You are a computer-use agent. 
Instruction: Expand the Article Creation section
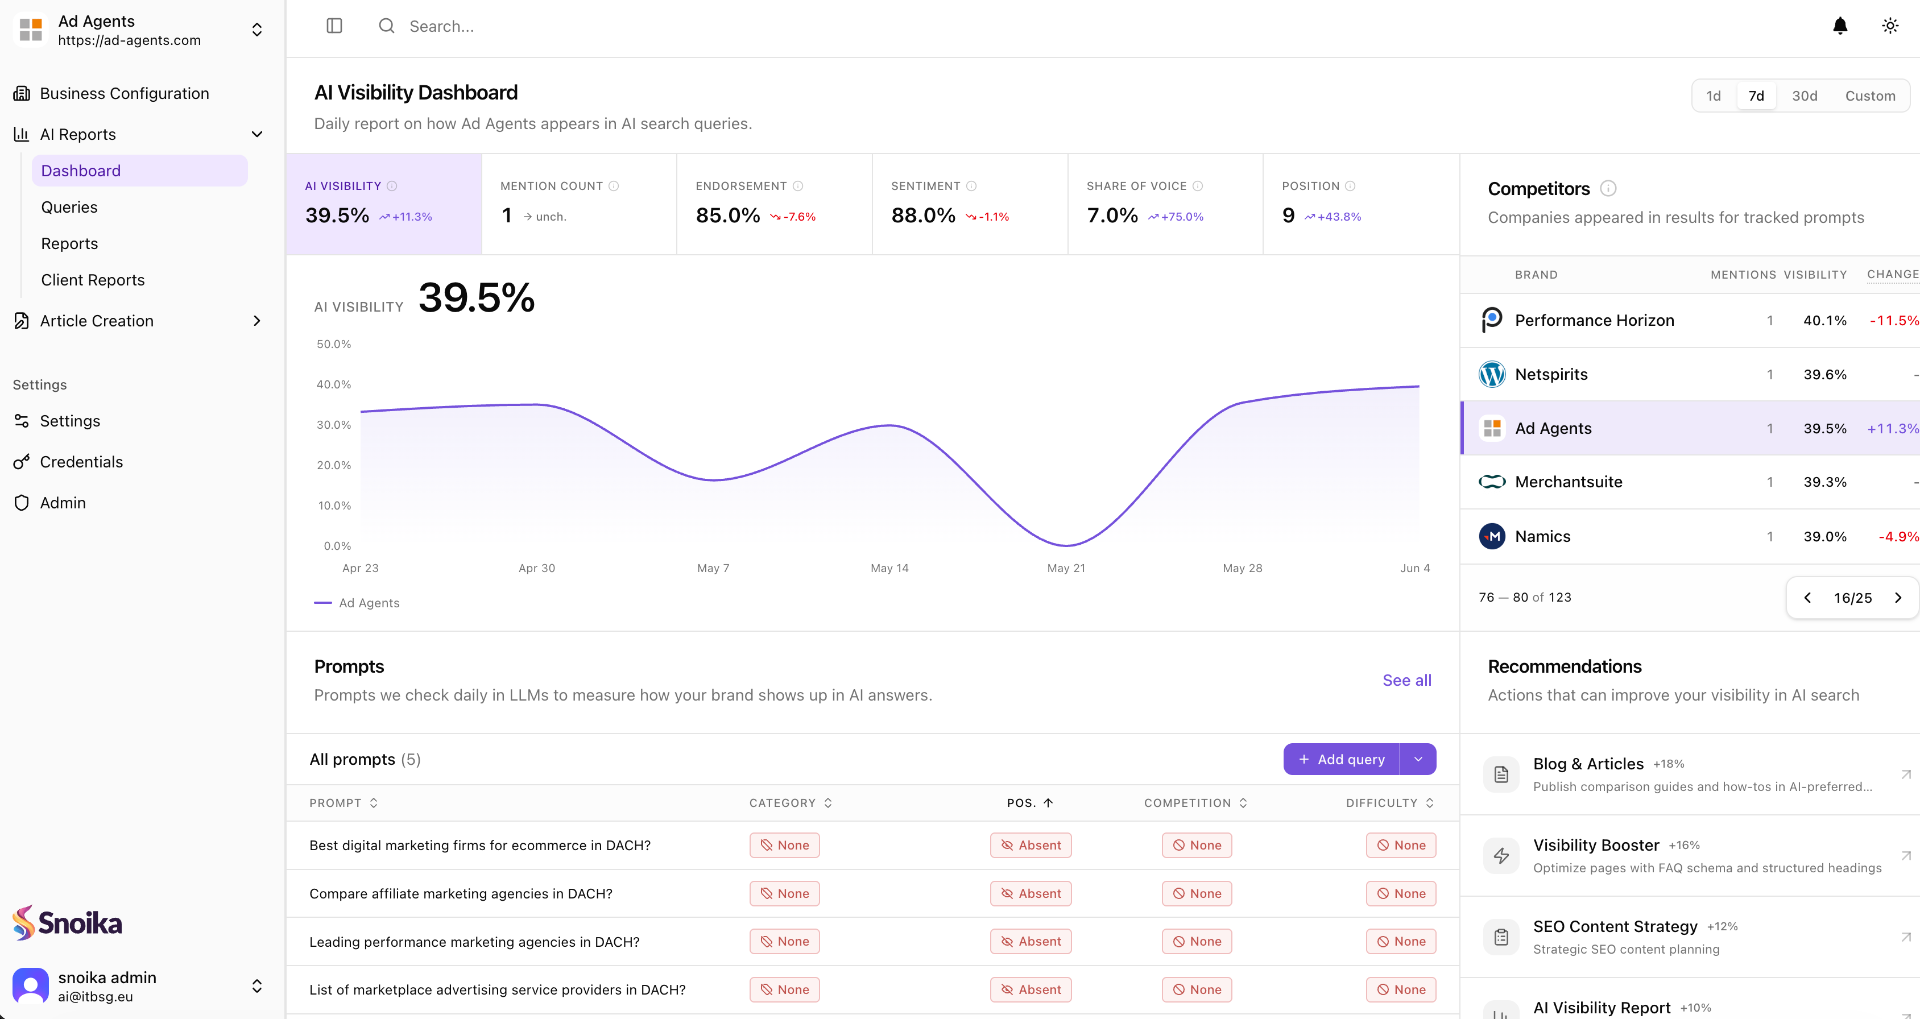[257, 321]
